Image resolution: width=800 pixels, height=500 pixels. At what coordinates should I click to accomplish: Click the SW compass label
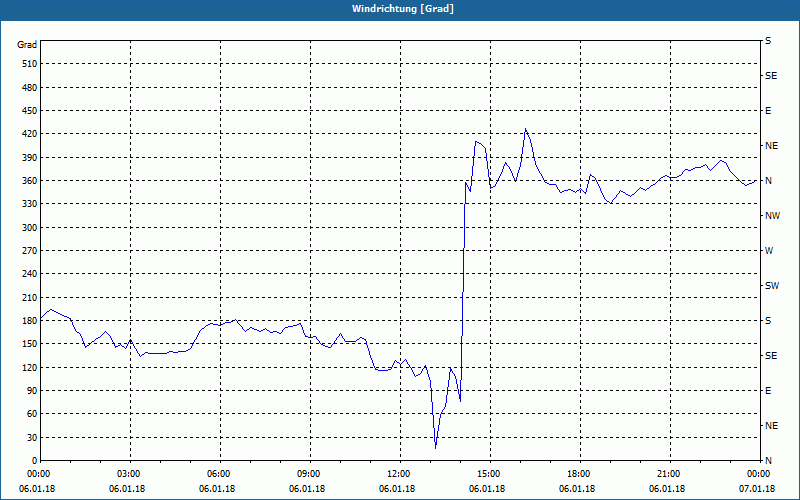pos(772,286)
